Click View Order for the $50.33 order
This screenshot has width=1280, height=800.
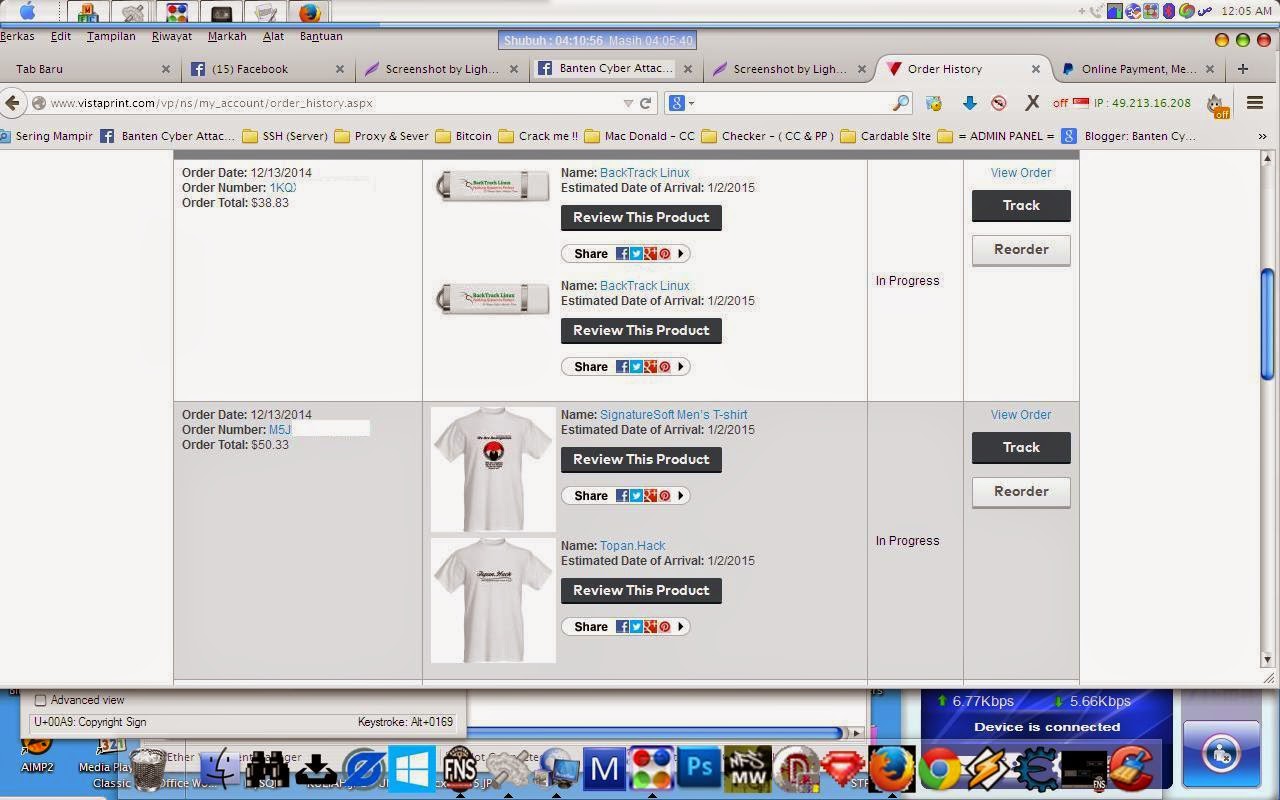(x=1021, y=415)
